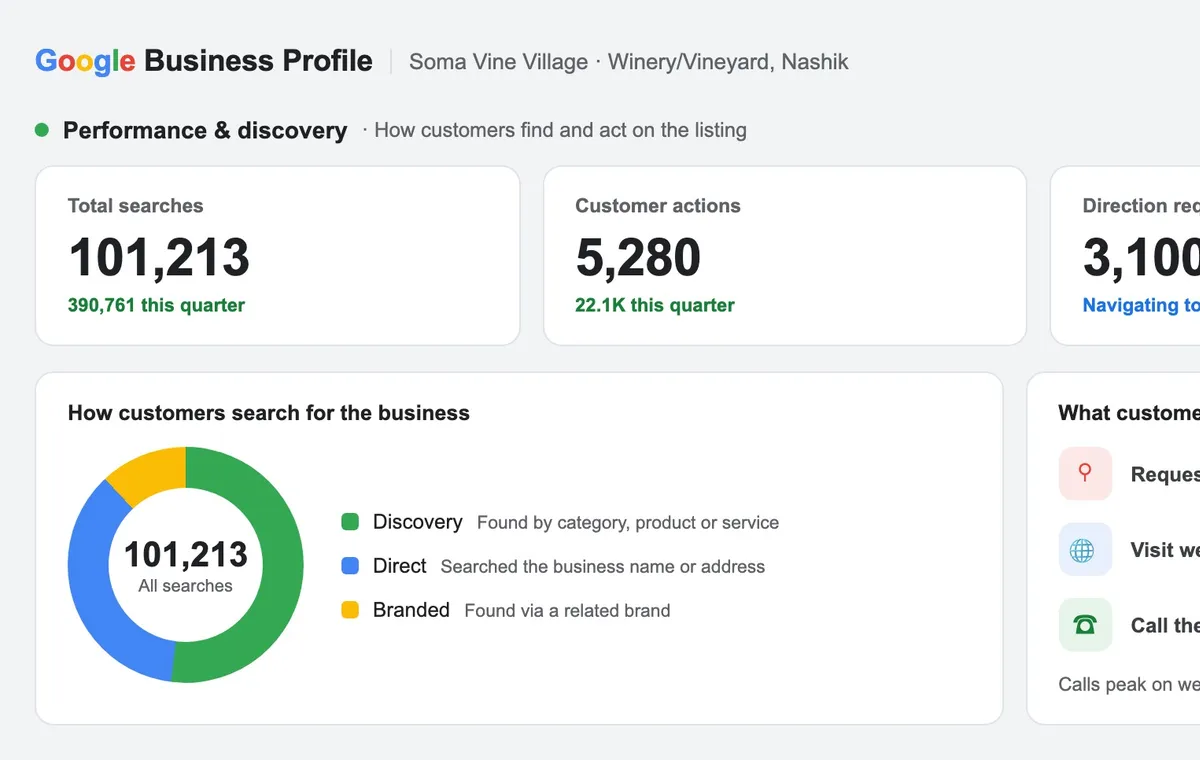Screen dimensions: 1200x760
Task: Click the red location pin icon
Action: click(x=1085, y=473)
